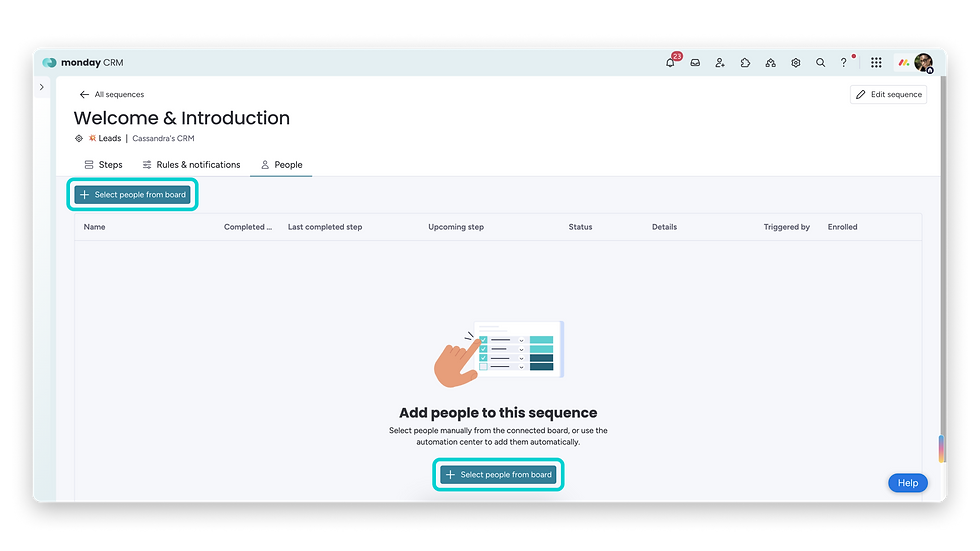
Task: Expand the collapsed left sidebar
Action: [x=42, y=87]
